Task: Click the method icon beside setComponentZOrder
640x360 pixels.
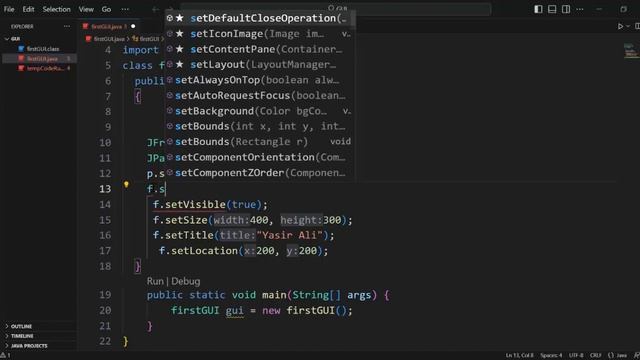Action: pos(170,173)
